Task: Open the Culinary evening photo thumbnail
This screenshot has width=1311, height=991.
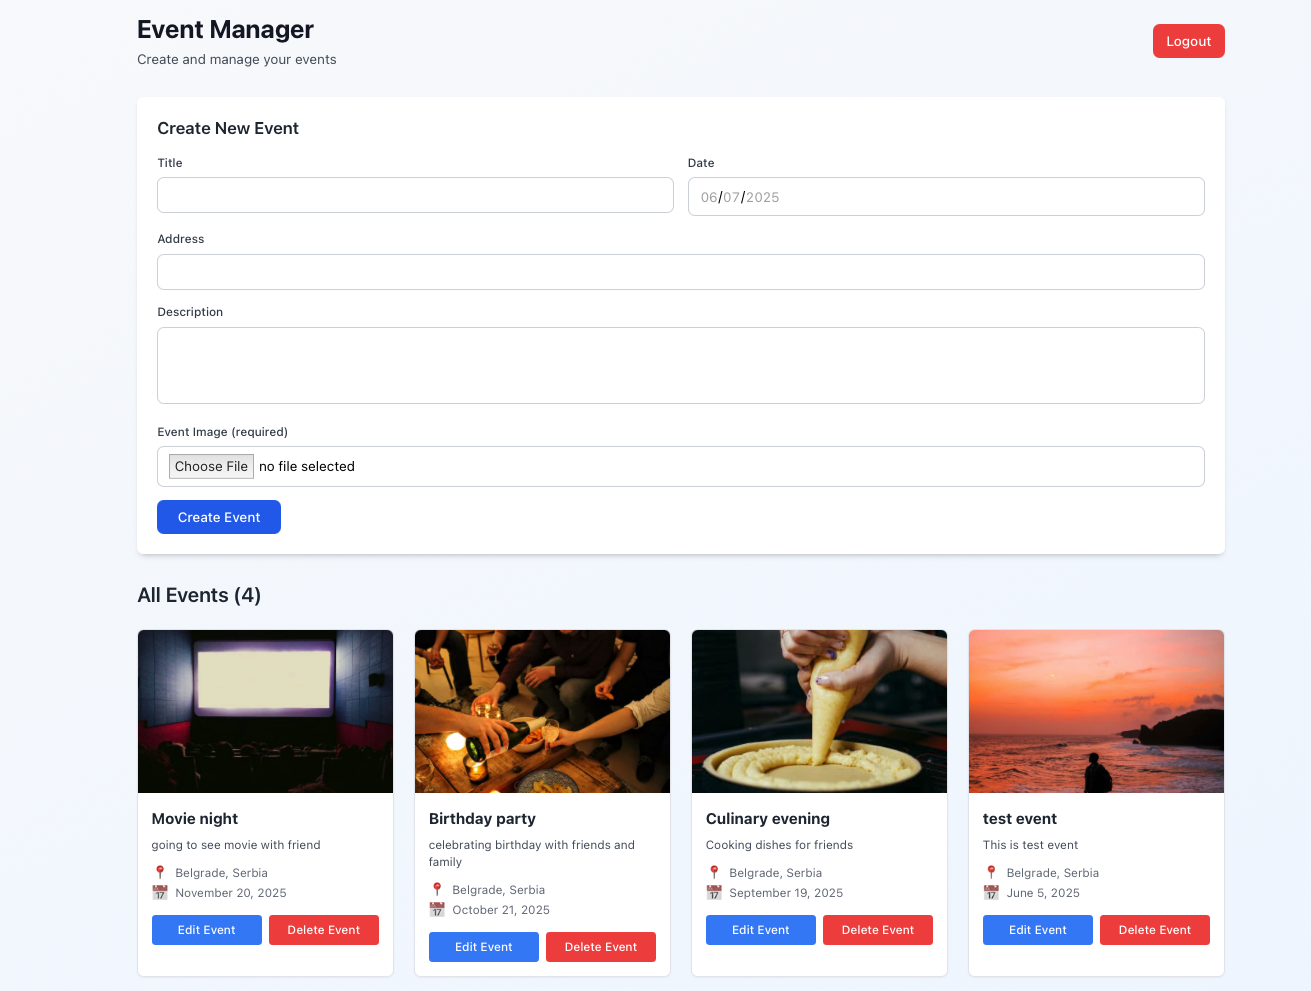Action: [x=819, y=711]
